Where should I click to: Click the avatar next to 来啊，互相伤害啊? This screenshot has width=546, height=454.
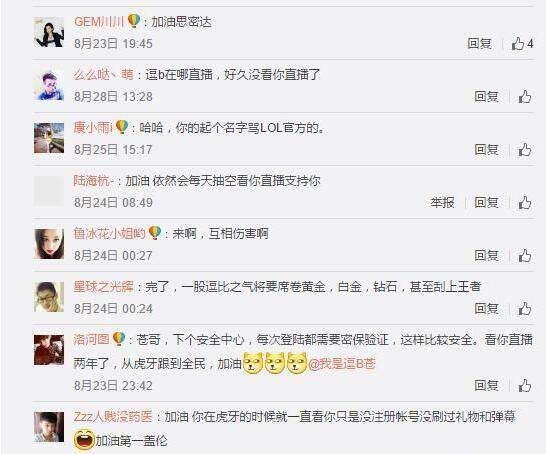[x=49, y=244]
